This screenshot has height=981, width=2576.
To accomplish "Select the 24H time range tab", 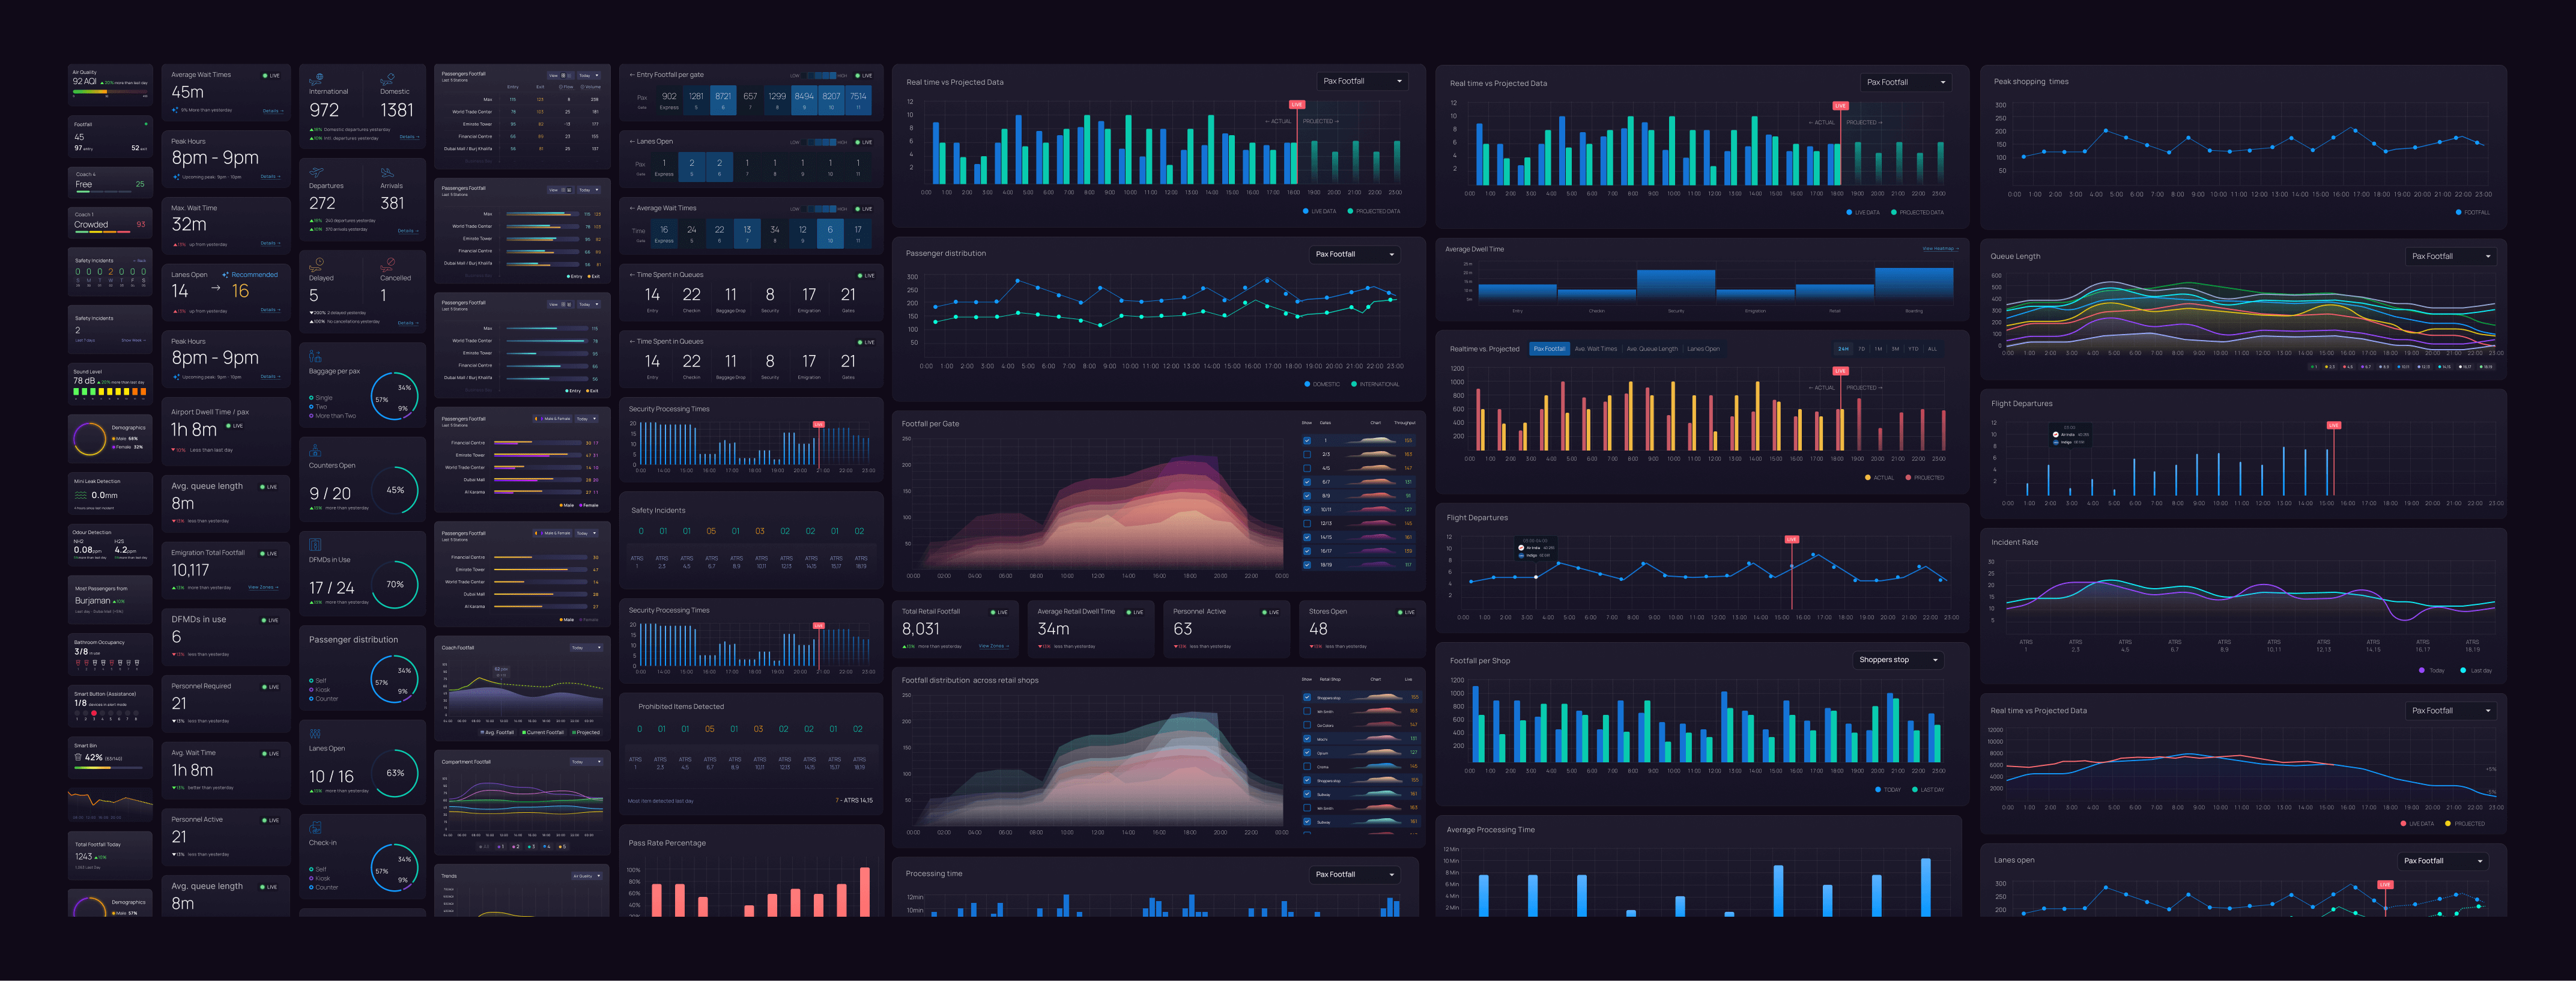I will (x=1843, y=349).
